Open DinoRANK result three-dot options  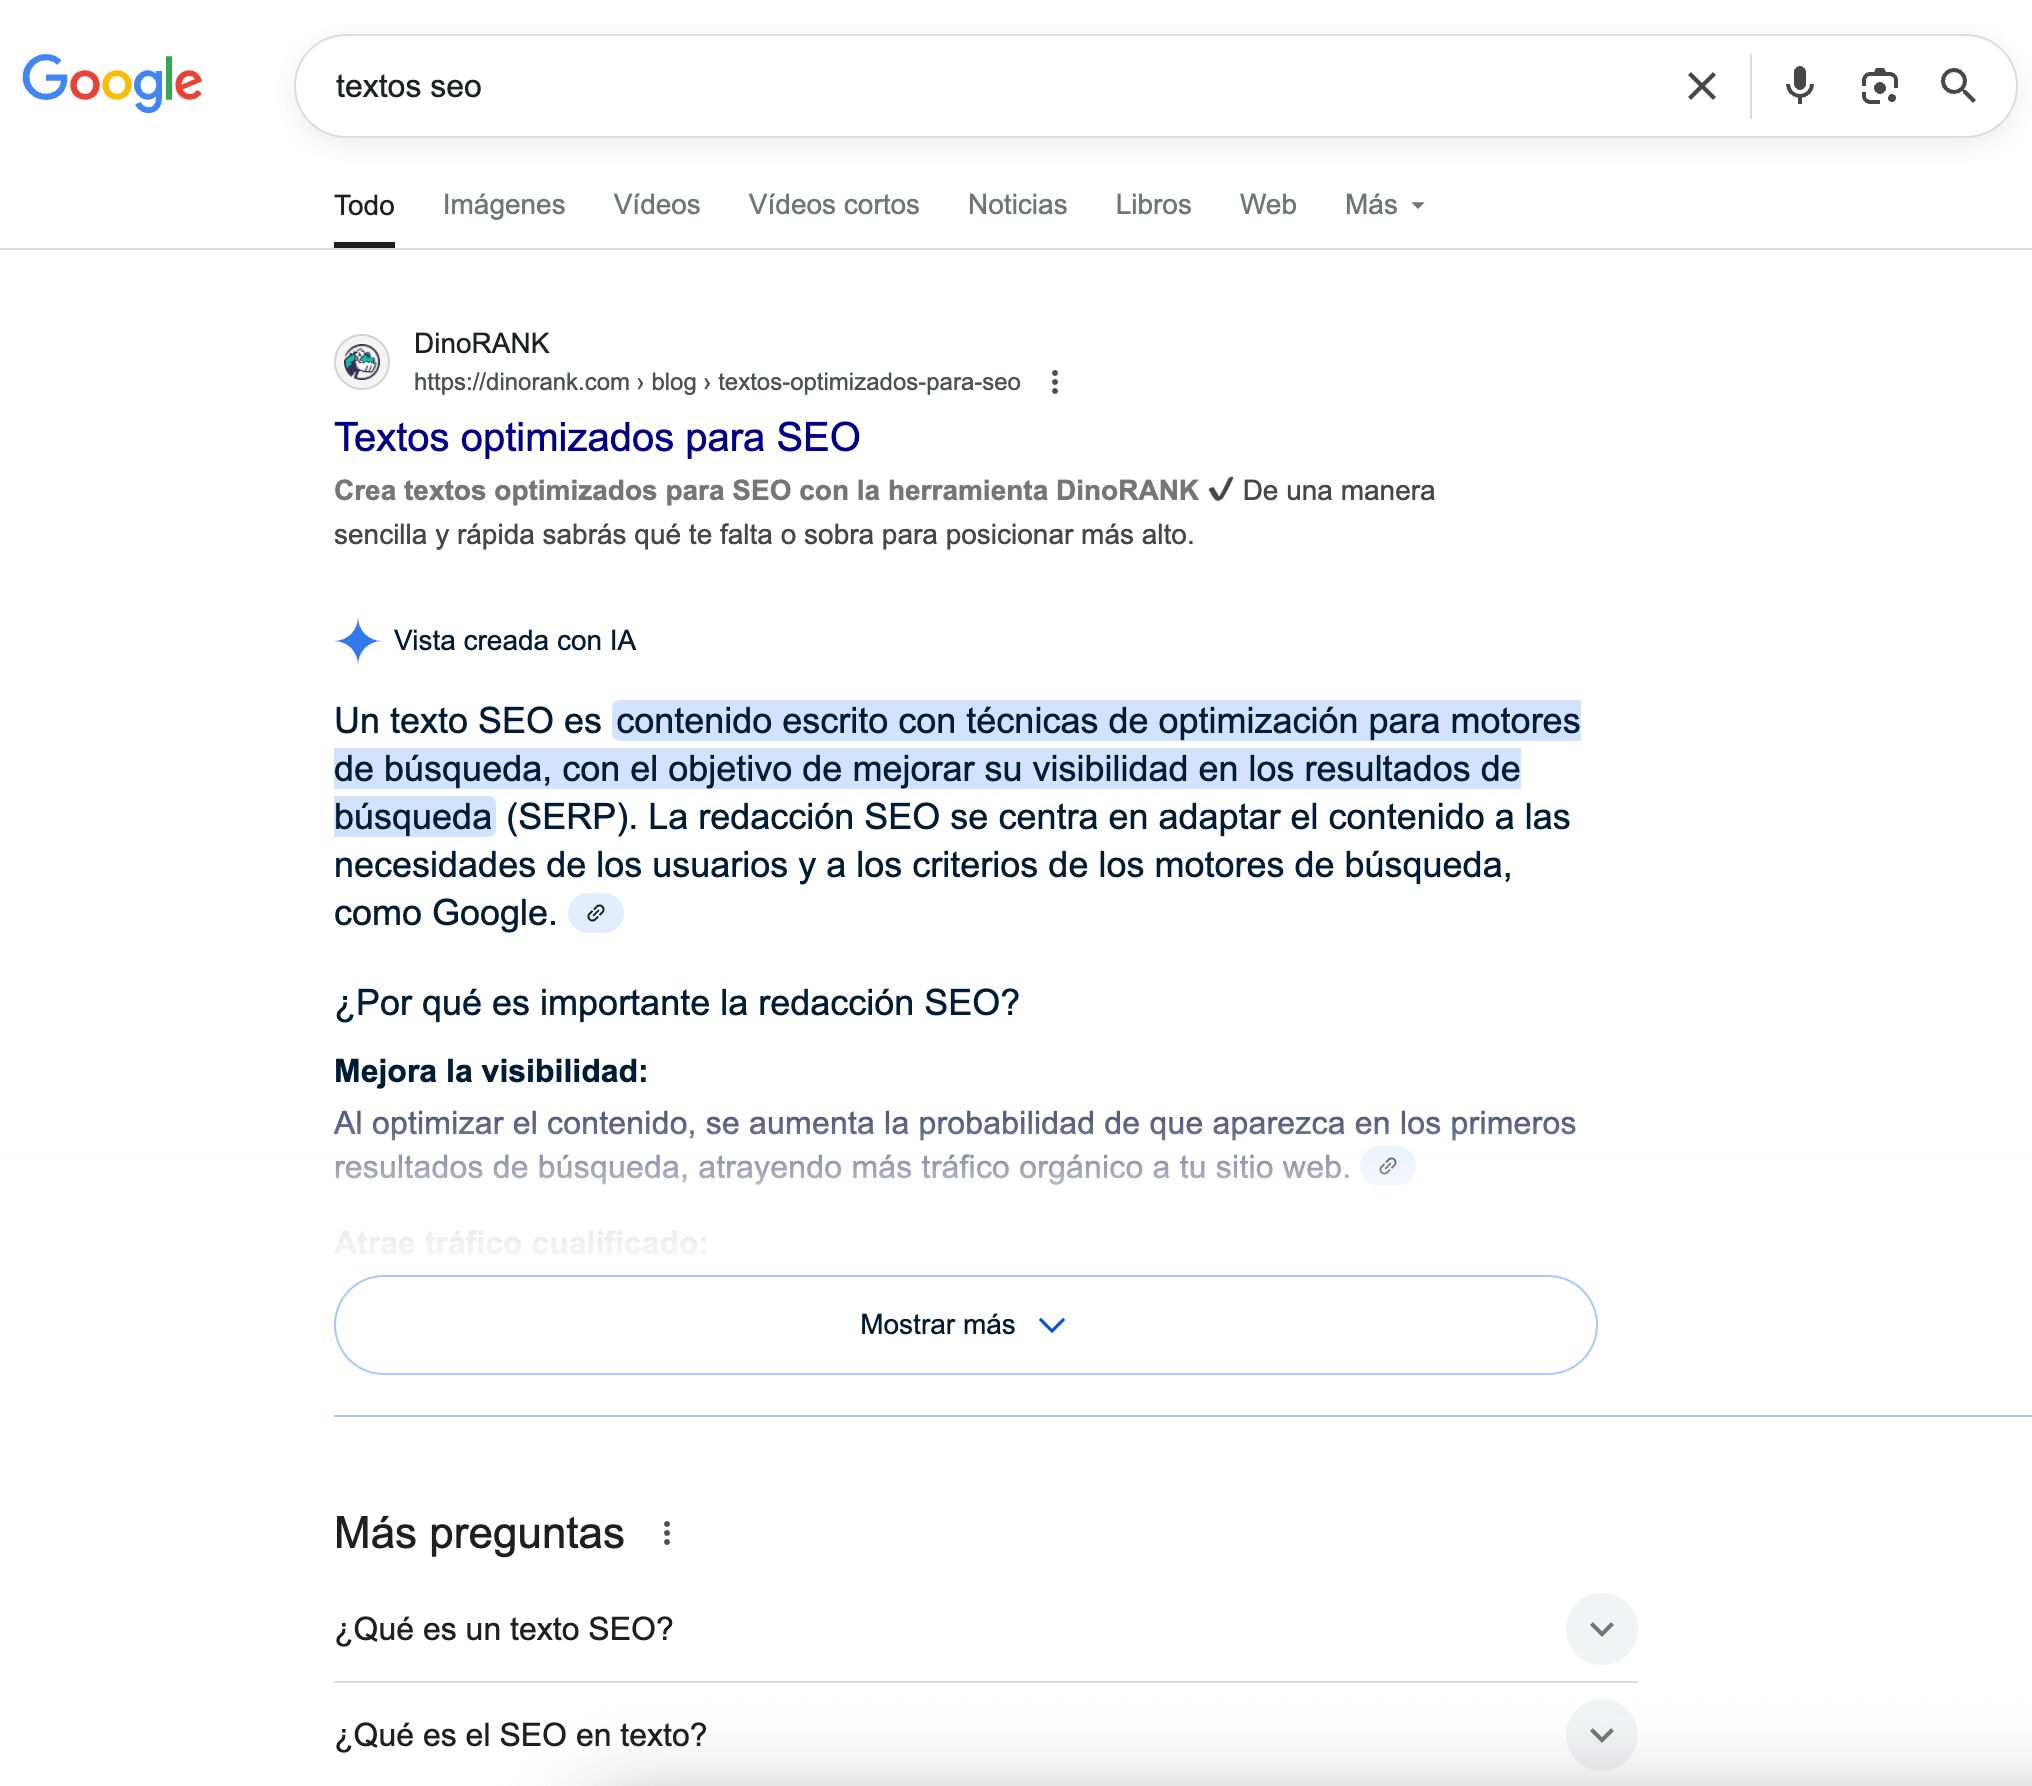click(x=1055, y=382)
